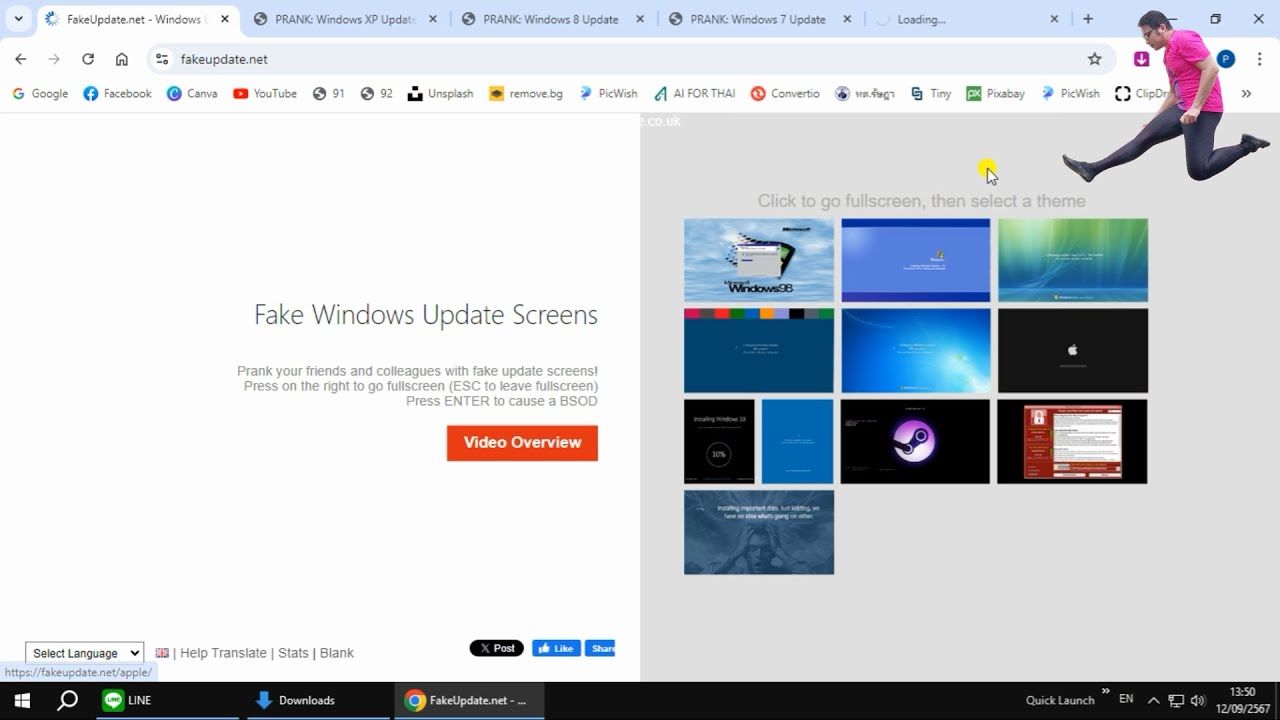Screen dimensions: 1280x720
Task: Open volume control in system tray
Action: 1198,700
